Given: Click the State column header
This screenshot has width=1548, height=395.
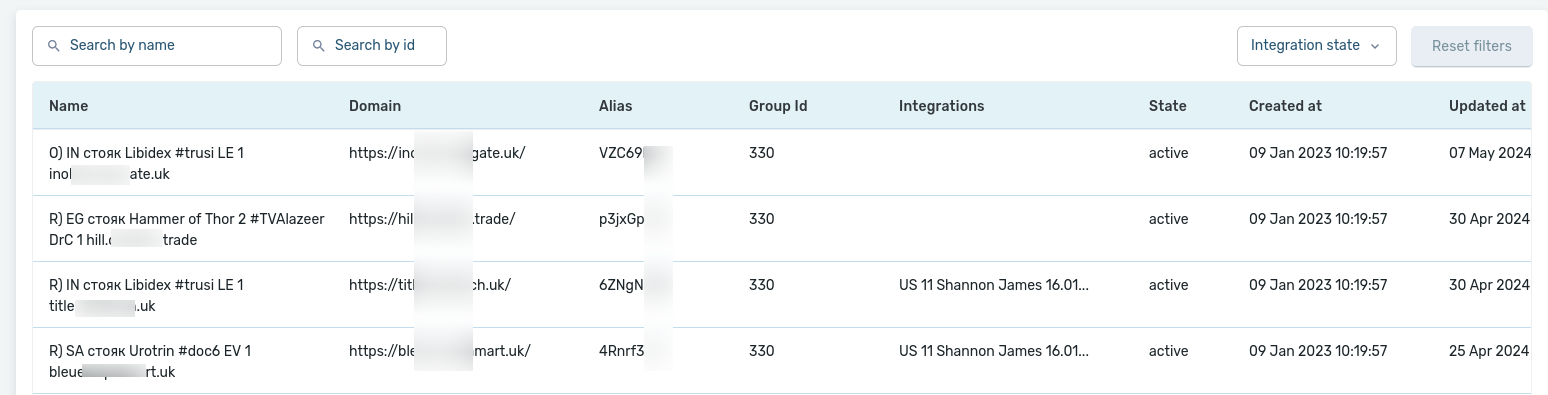Looking at the screenshot, I should pos(1168,106).
